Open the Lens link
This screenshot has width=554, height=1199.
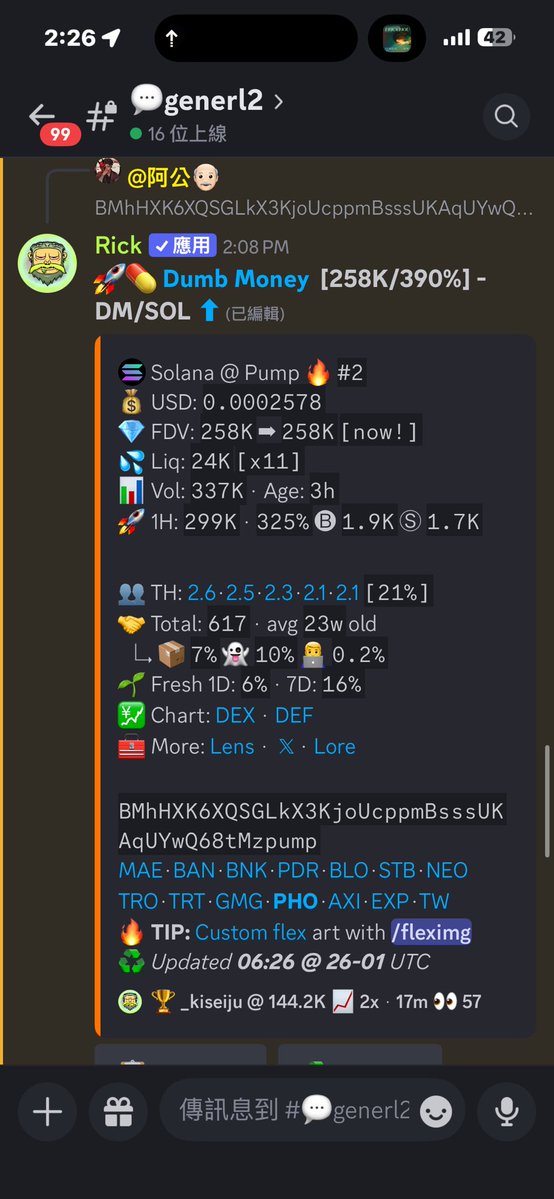(x=232, y=746)
